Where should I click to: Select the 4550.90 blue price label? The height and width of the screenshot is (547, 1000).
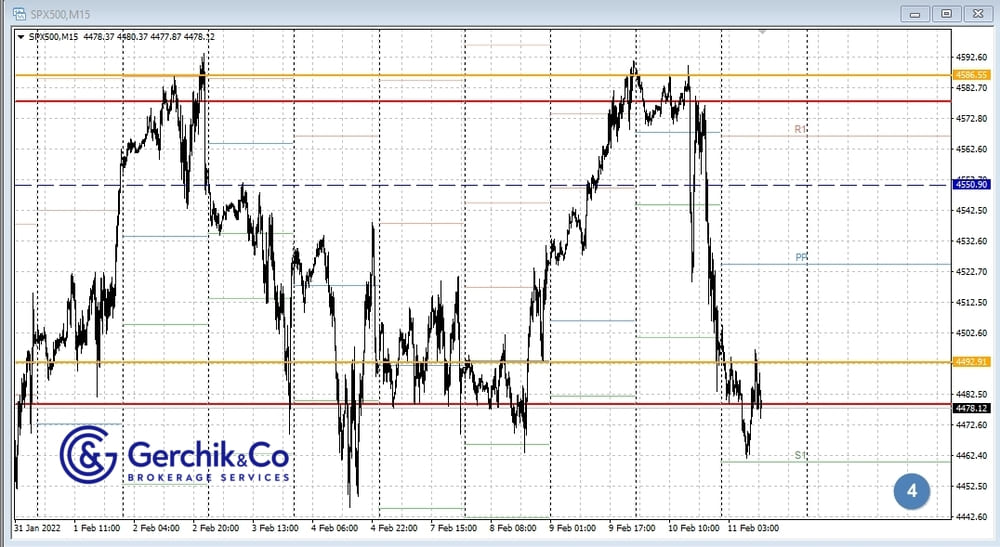coord(971,185)
